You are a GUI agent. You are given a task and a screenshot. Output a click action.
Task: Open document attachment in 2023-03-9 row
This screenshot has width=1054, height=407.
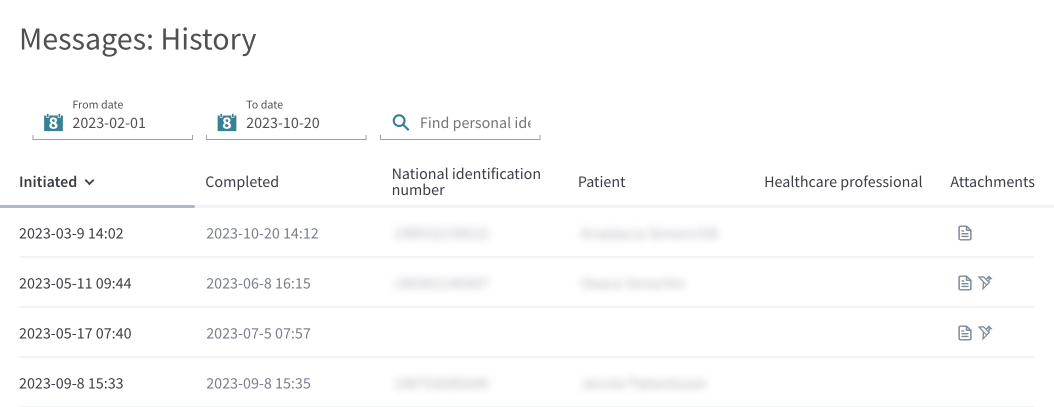[965, 233]
